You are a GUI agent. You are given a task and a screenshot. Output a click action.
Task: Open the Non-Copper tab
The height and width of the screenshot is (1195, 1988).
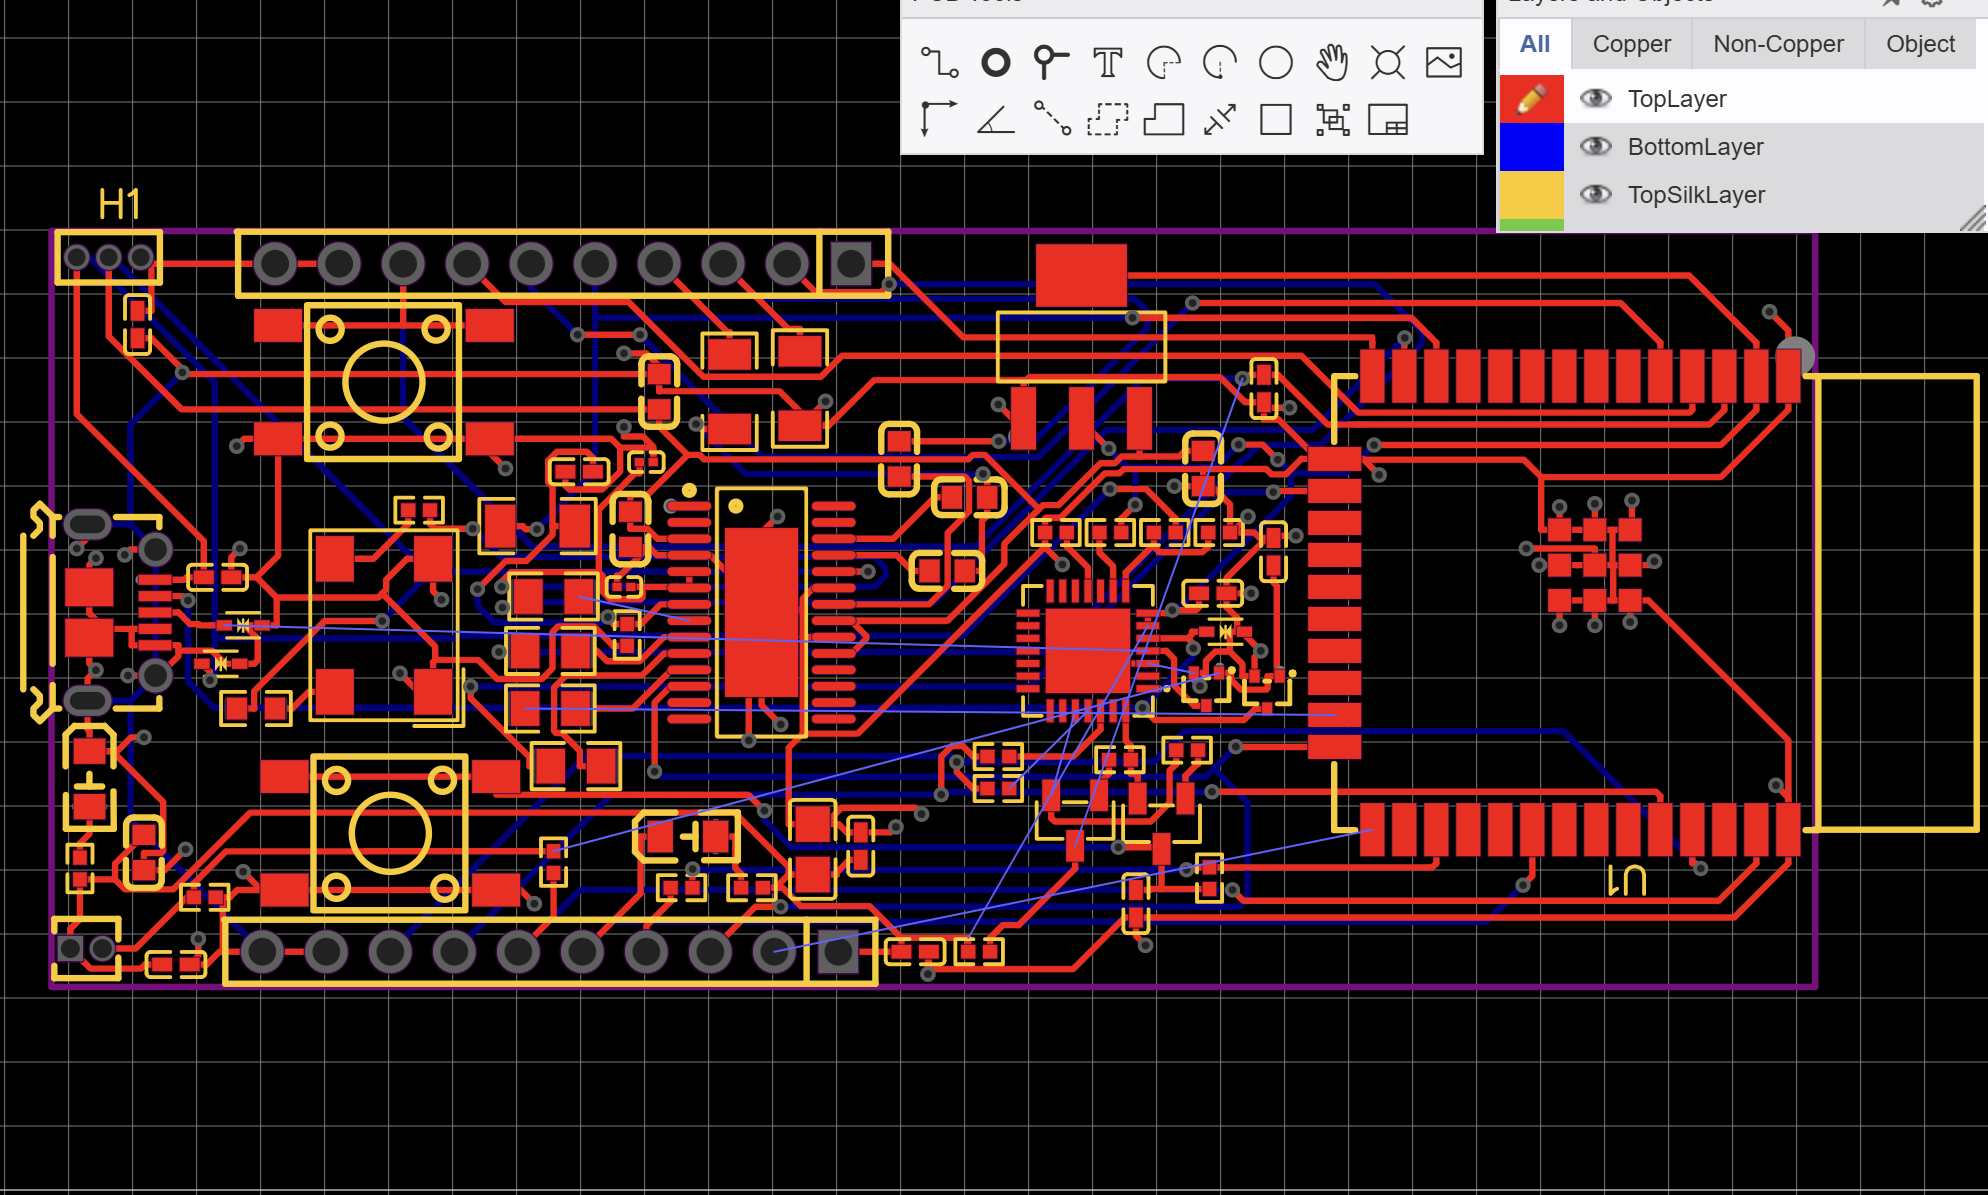pos(1778,44)
